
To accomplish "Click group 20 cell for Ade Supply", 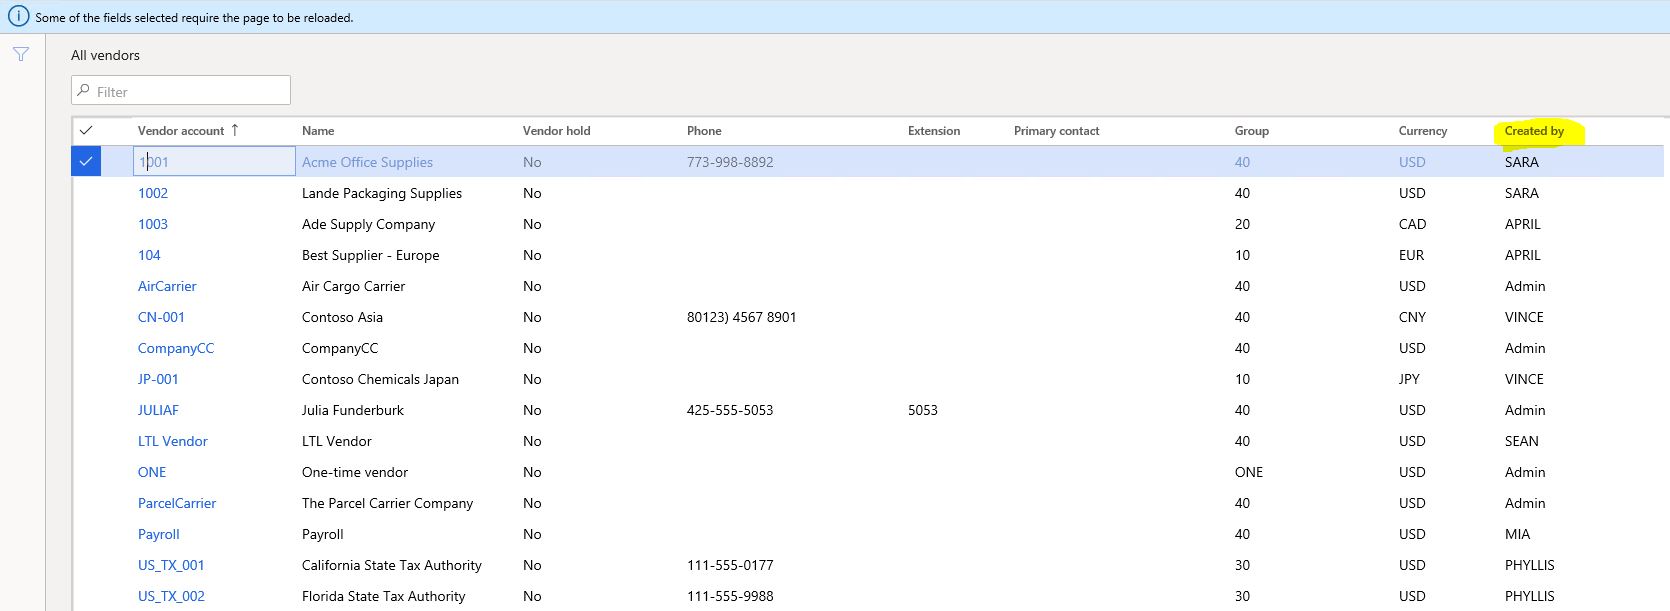I will coord(1242,224).
